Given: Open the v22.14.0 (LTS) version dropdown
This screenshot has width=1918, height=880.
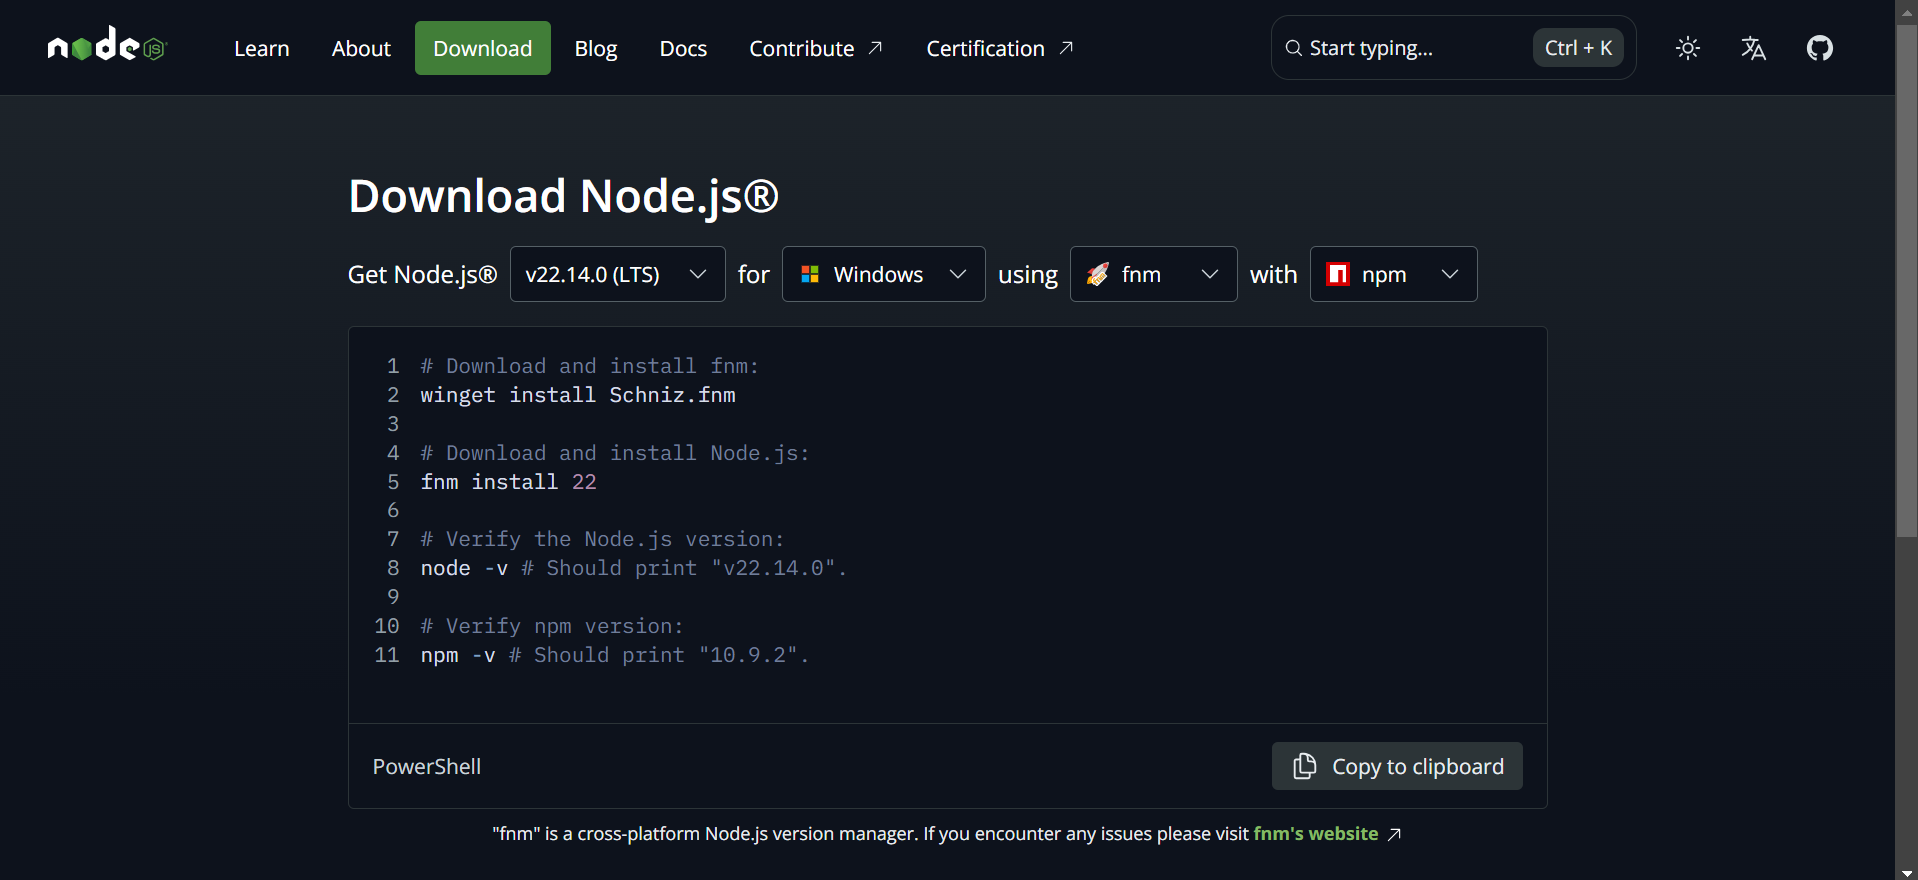Looking at the screenshot, I should pos(618,274).
